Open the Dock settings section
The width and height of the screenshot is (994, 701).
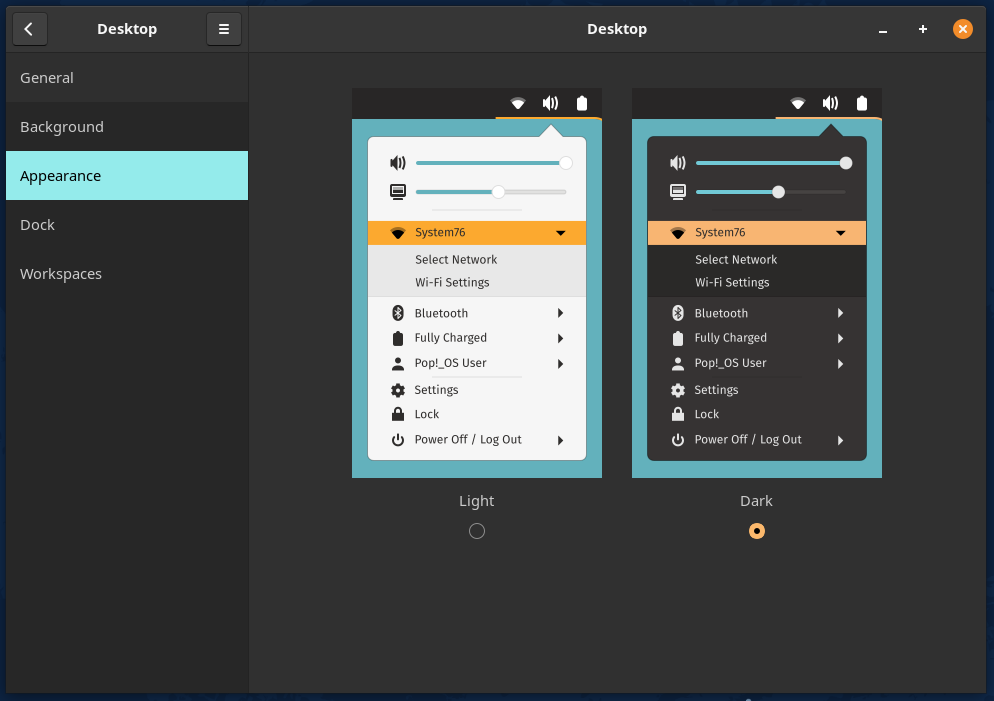tap(127, 225)
